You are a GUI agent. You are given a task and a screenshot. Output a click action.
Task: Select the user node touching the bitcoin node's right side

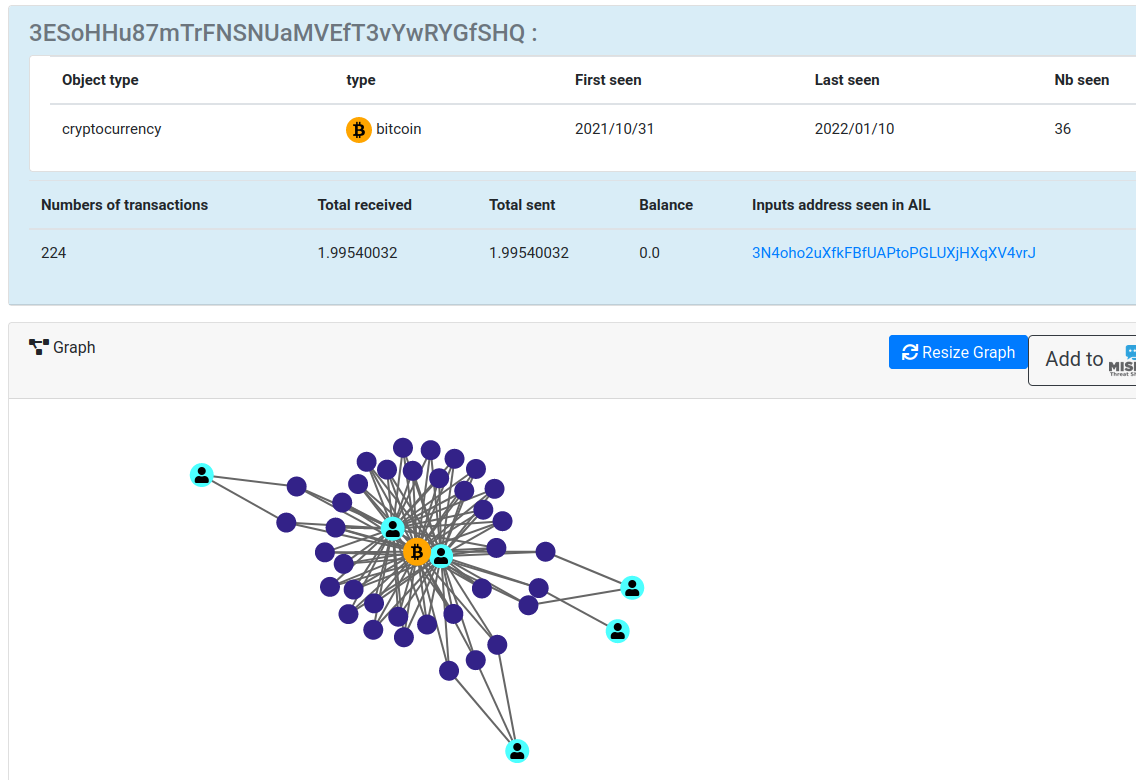tap(441, 556)
